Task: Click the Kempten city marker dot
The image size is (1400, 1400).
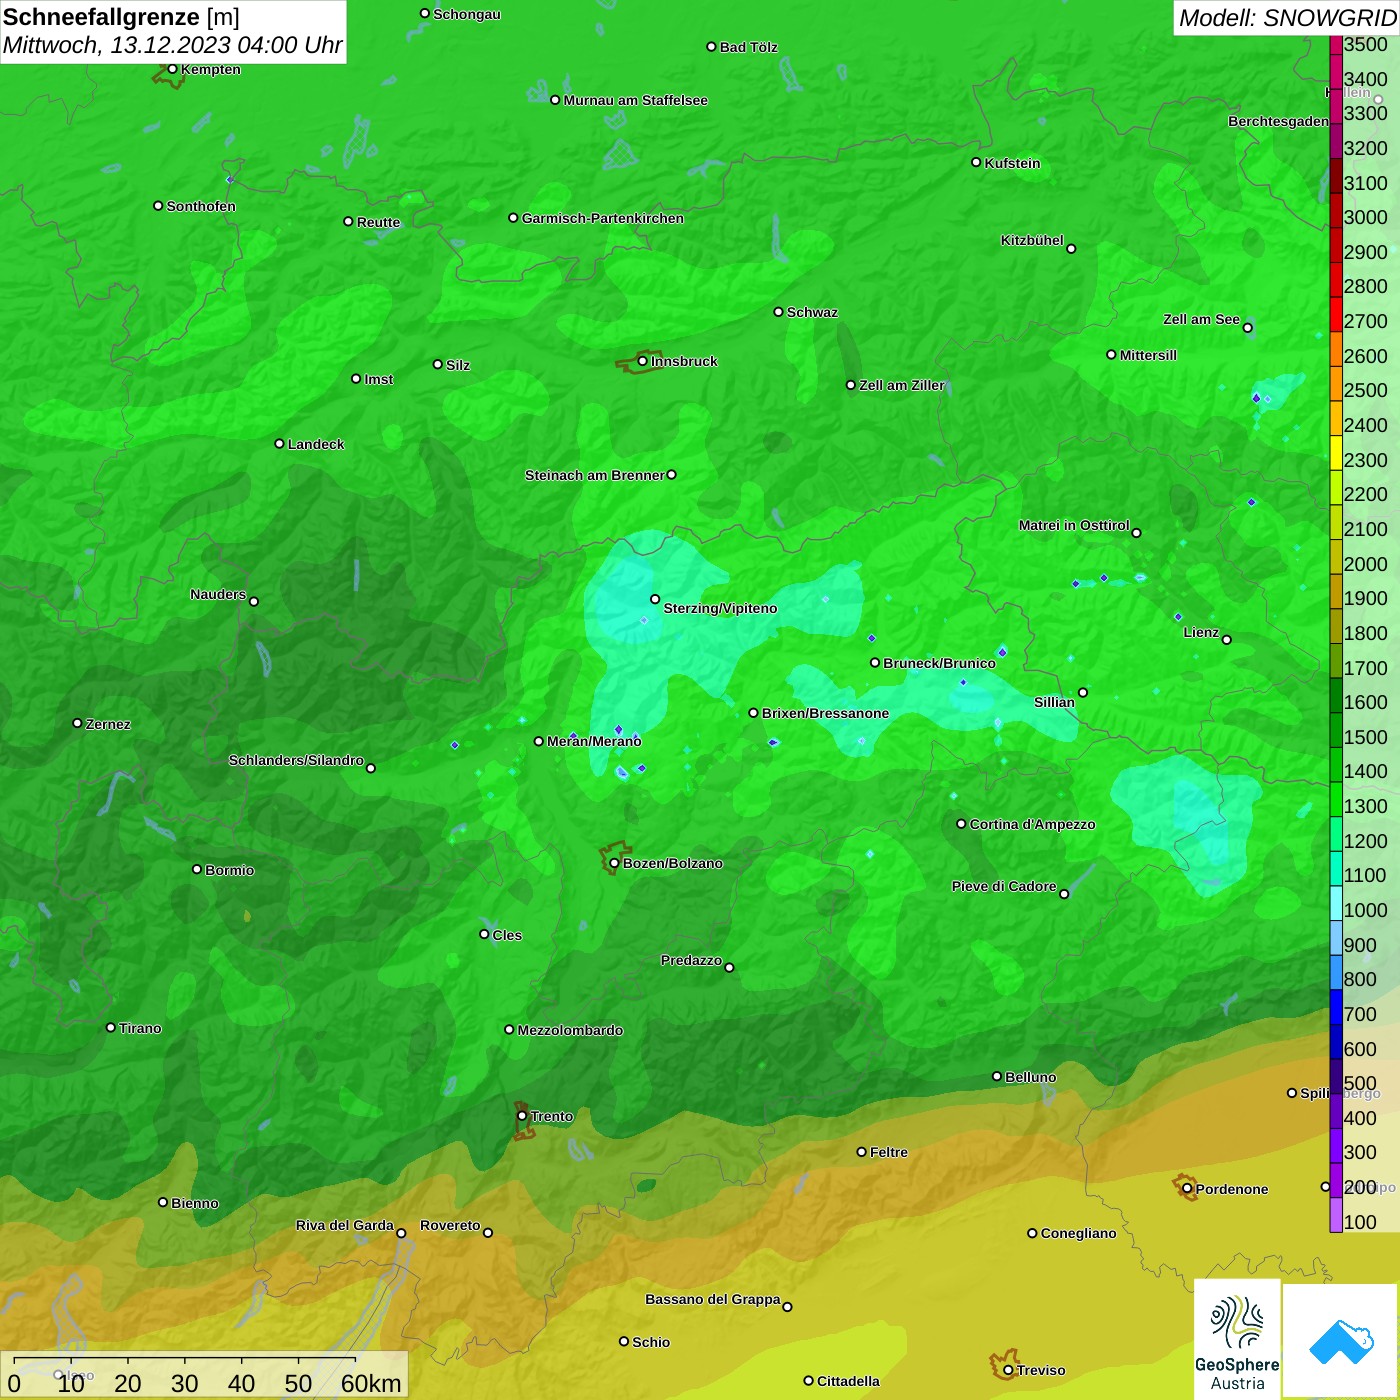Action: 172,69
